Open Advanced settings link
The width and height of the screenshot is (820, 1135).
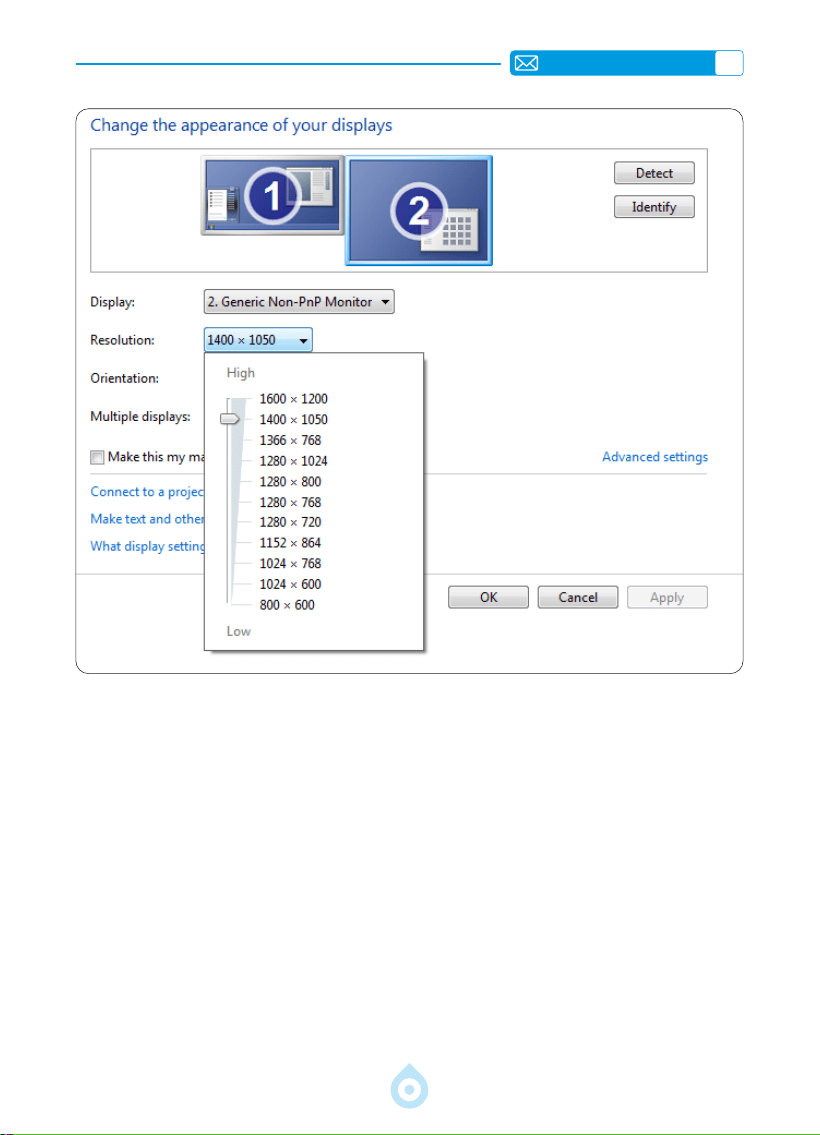pos(655,457)
